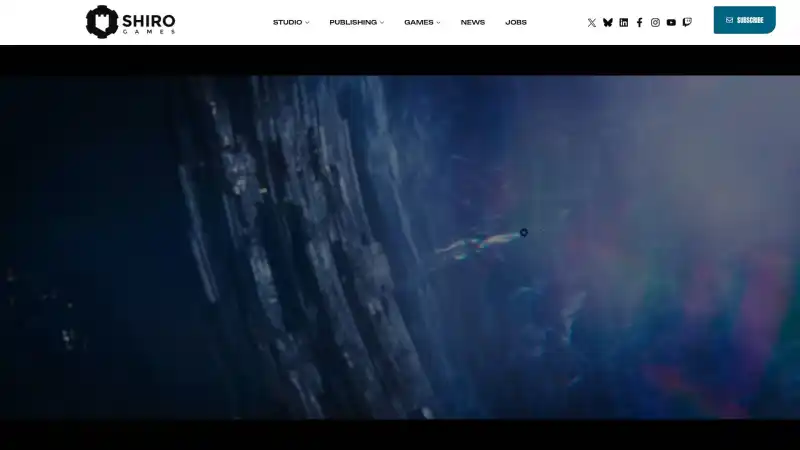The width and height of the screenshot is (800, 450).
Task: Go to the News page
Action: [x=472, y=22]
